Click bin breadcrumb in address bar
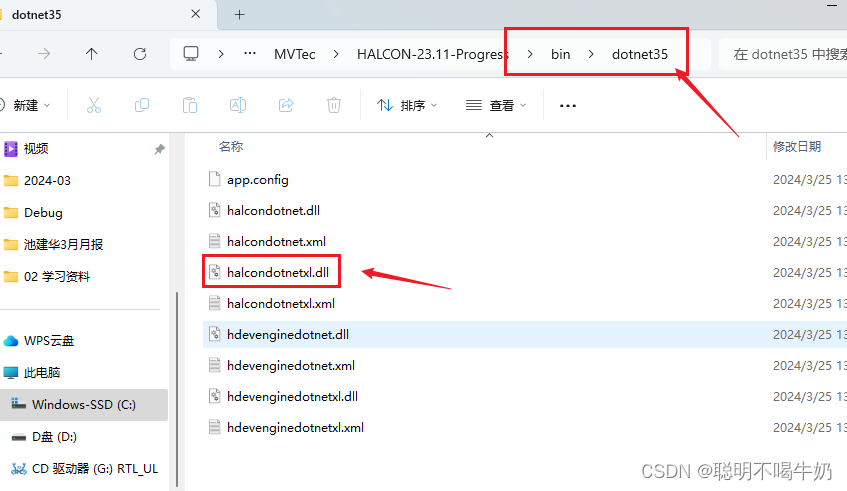This screenshot has height=491, width=847. 561,54
